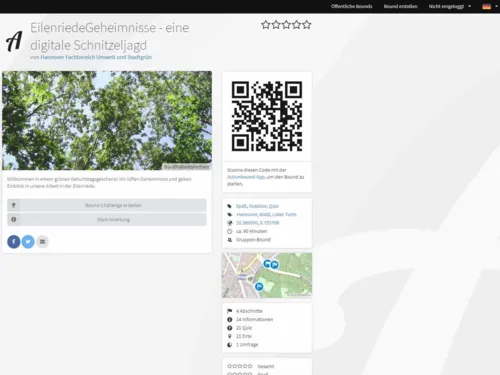Screen dimensions: 500x375
Task: Select the "Hannover" tag link
Action: coord(247,214)
